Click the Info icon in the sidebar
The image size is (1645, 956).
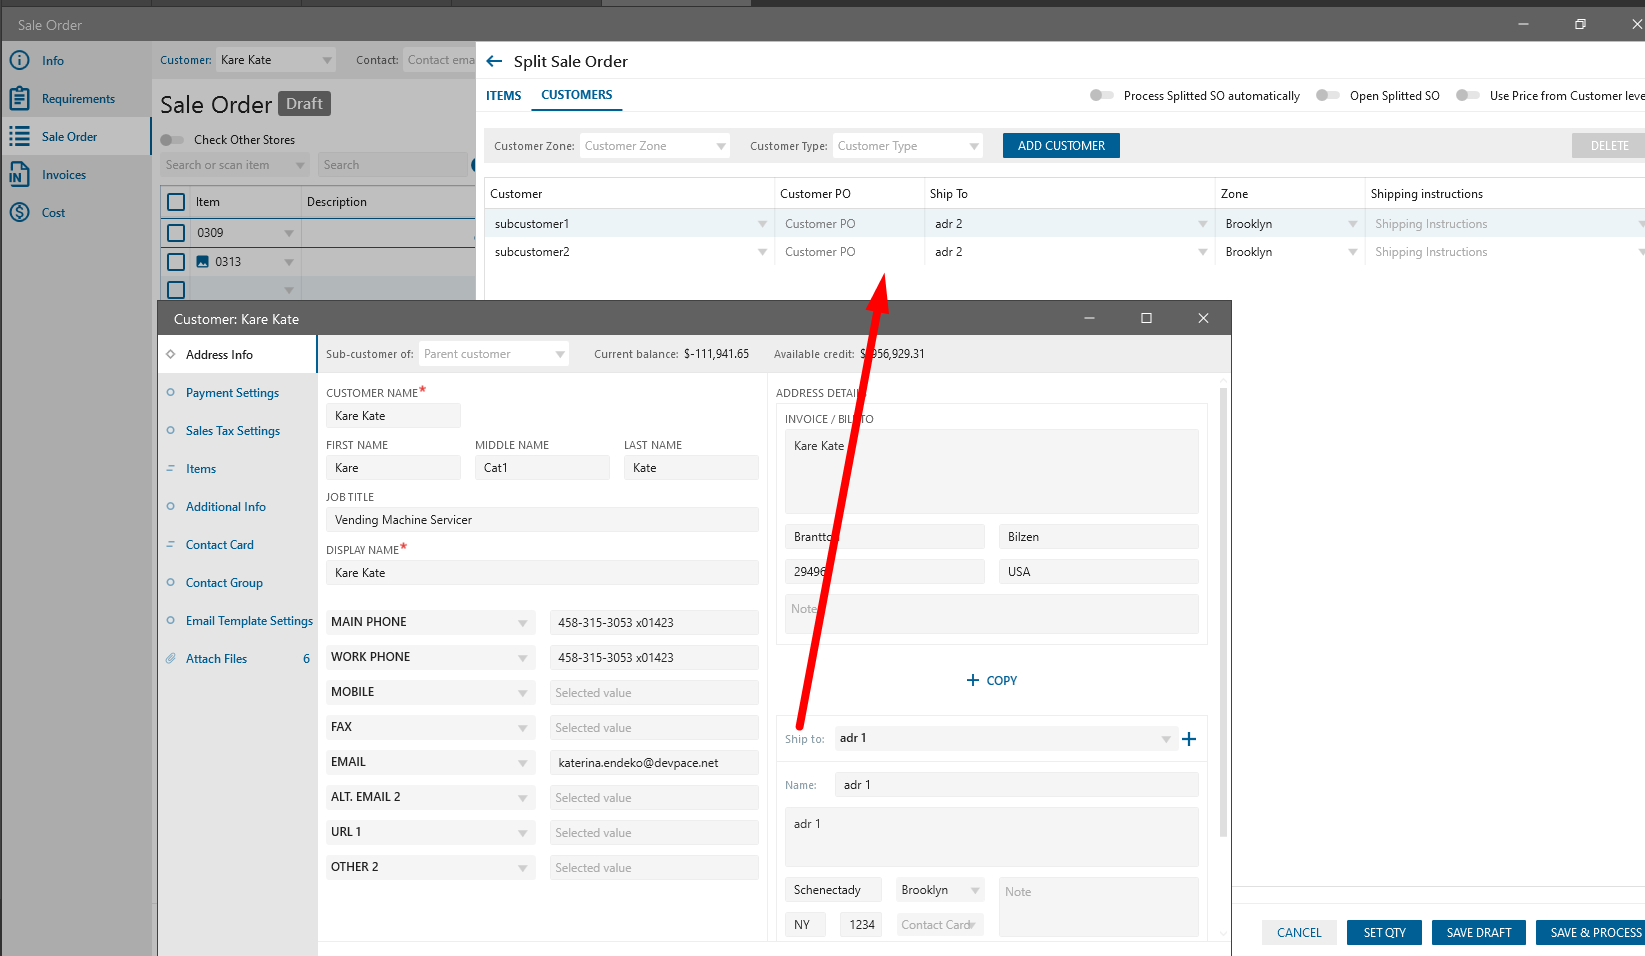tap(19, 60)
